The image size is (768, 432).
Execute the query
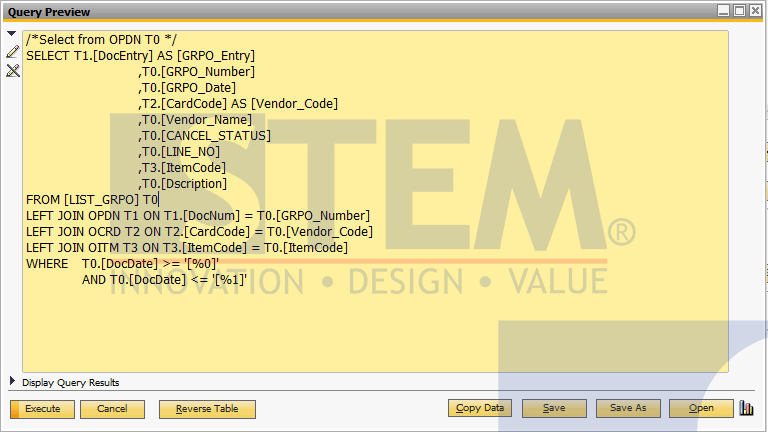click(43, 409)
